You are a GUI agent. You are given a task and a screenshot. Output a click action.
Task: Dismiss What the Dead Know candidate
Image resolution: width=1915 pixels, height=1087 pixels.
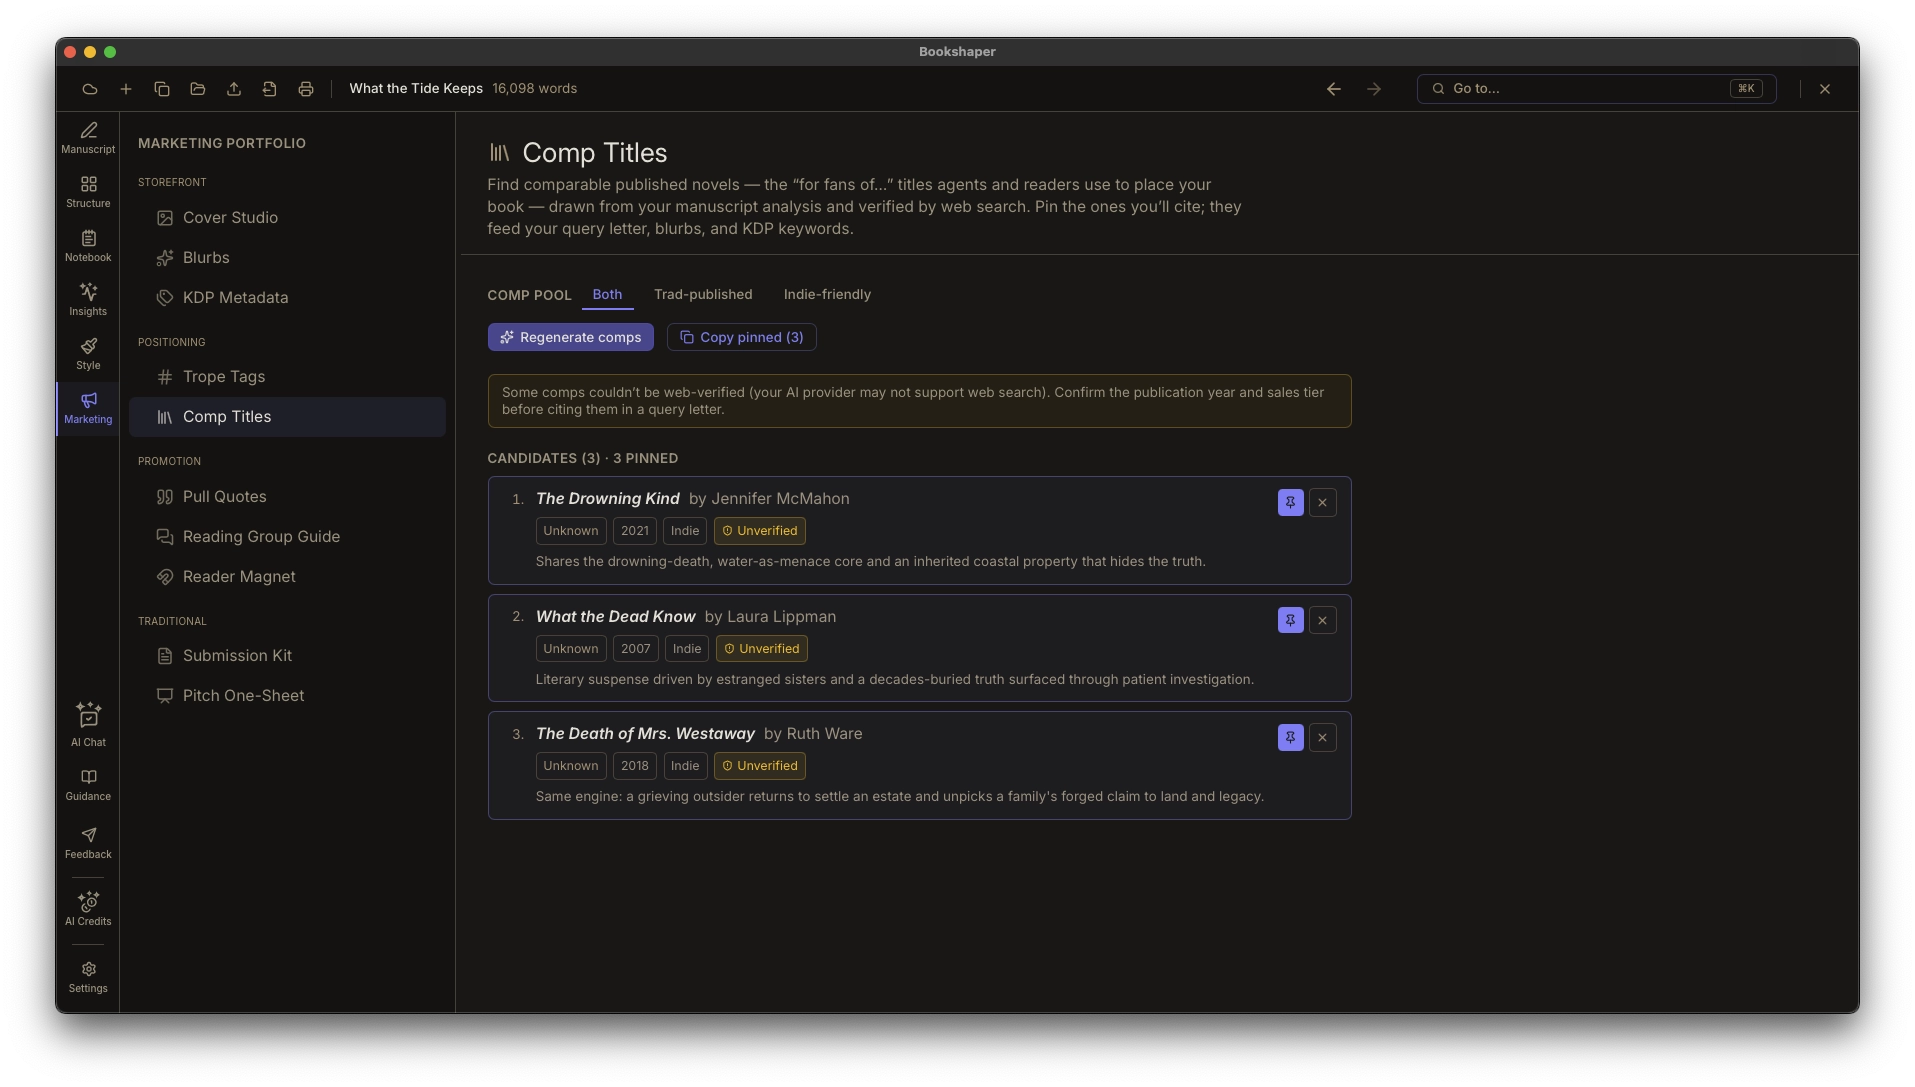[x=1323, y=621]
